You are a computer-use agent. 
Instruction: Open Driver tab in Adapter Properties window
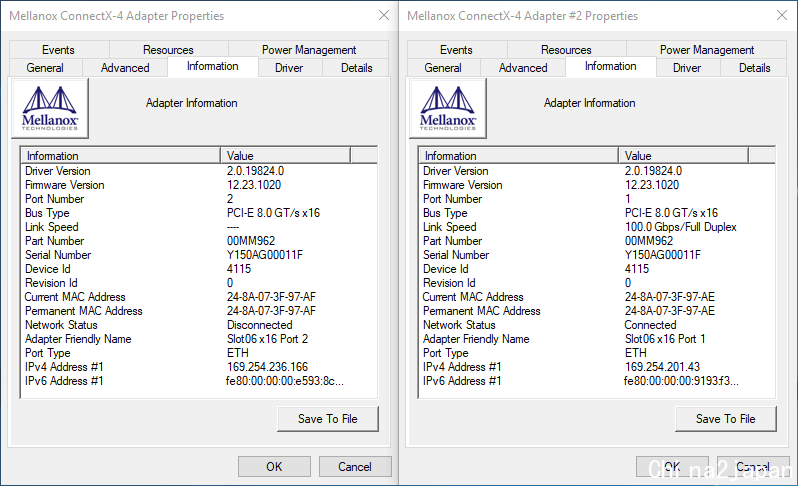click(x=289, y=68)
